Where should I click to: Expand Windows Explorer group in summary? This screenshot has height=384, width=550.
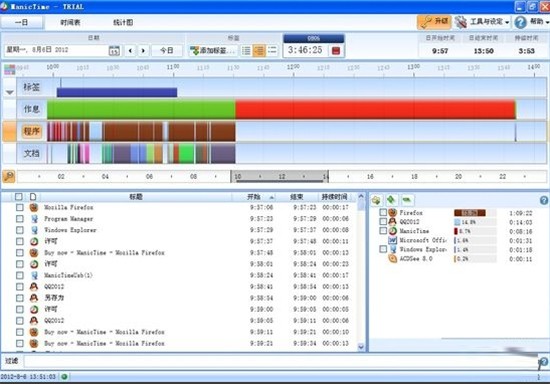(x=383, y=249)
